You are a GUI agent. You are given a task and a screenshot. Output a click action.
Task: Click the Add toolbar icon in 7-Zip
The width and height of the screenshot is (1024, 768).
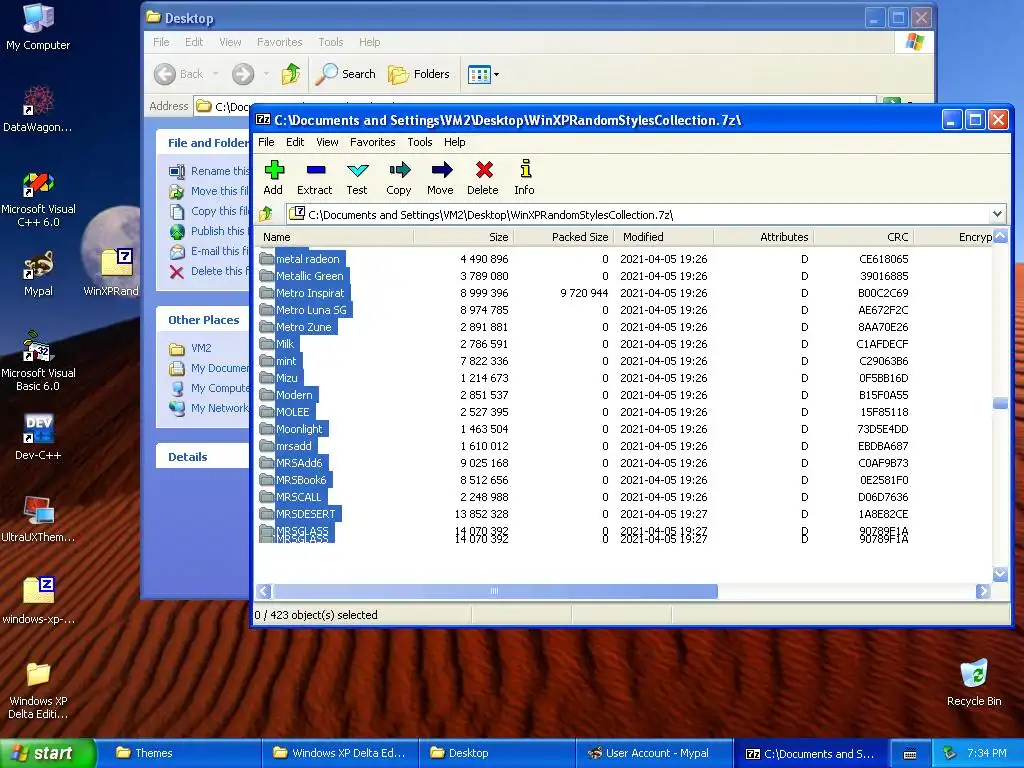tap(274, 178)
